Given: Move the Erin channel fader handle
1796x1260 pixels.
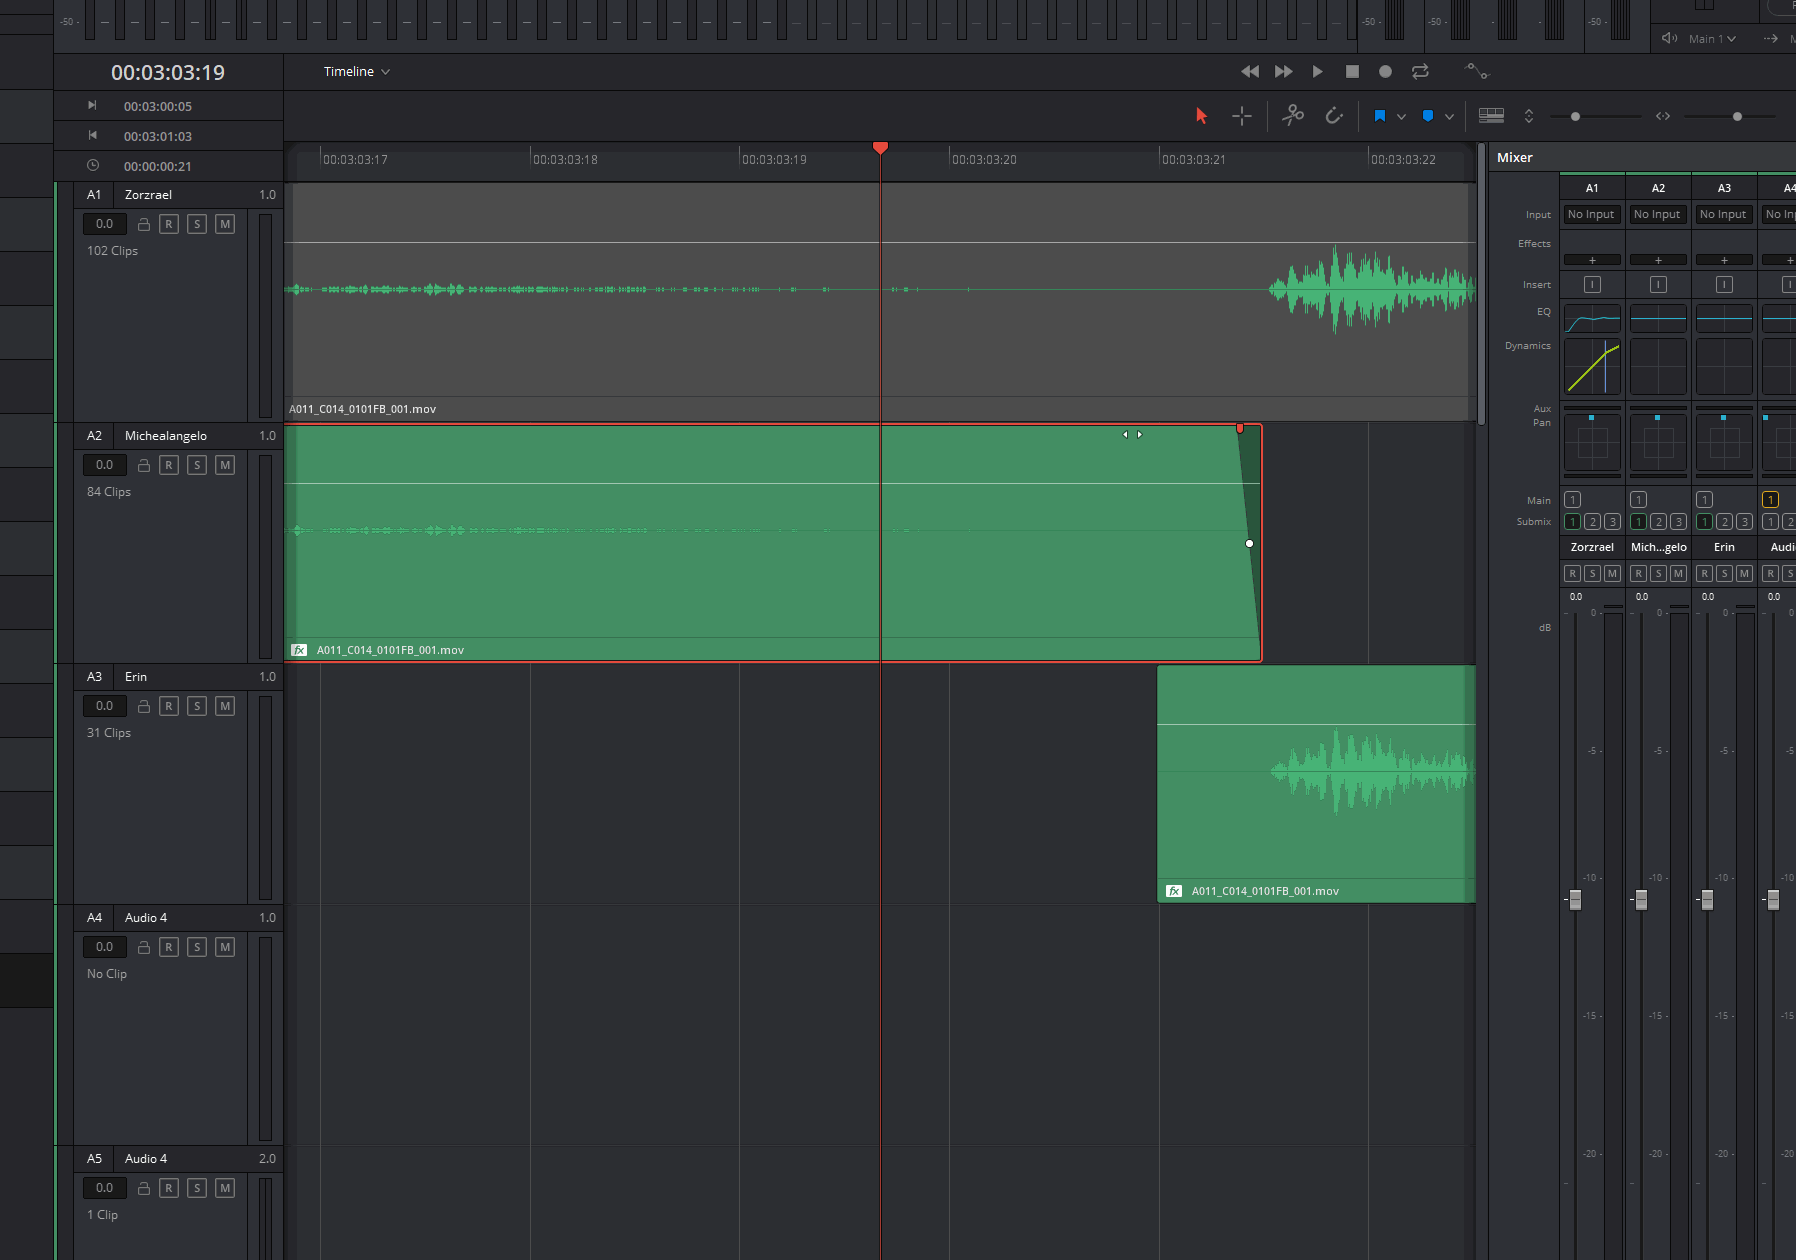Looking at the screenshot, I should [1707, 900].
